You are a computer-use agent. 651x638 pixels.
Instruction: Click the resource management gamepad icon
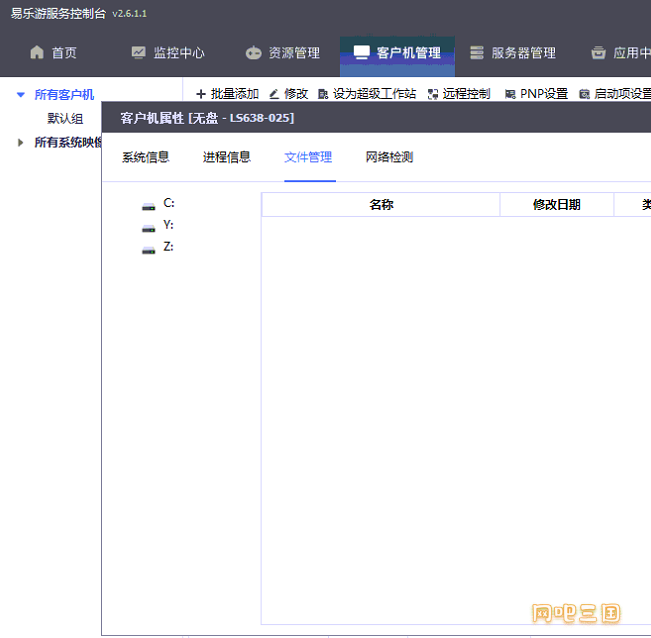click(253, 53)
